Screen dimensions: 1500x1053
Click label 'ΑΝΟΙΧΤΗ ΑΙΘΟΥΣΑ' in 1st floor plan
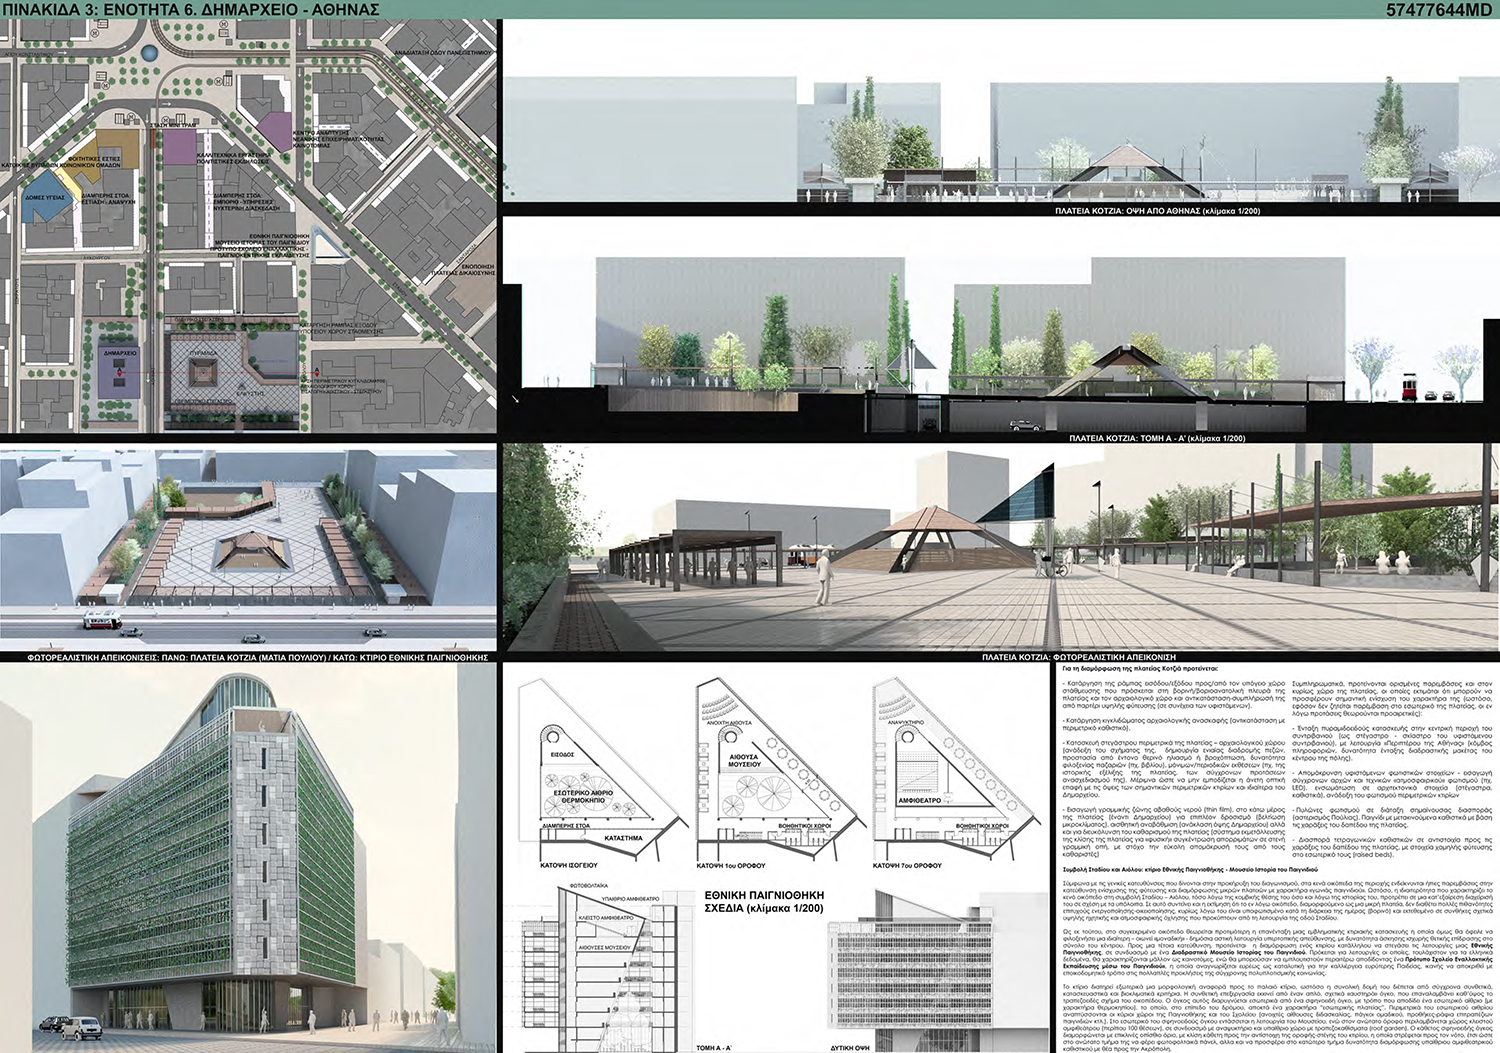(729, 721)
